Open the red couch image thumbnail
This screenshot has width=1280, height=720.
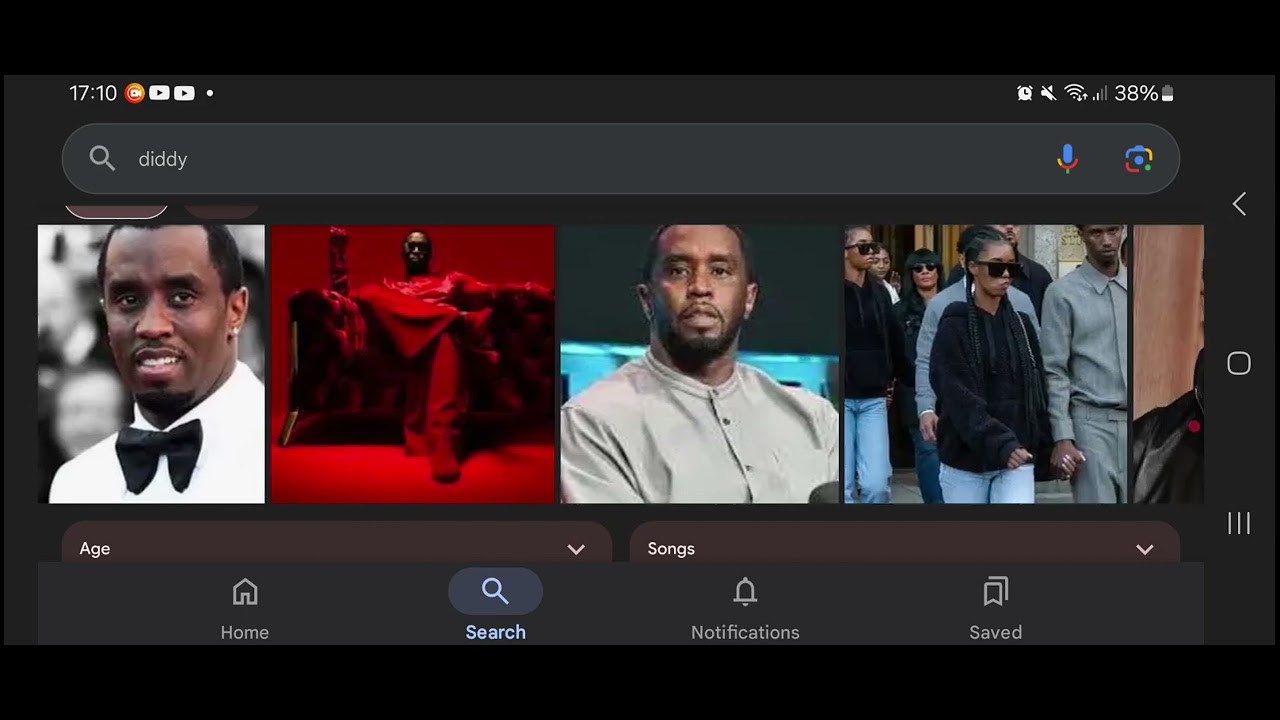[412, 364]
